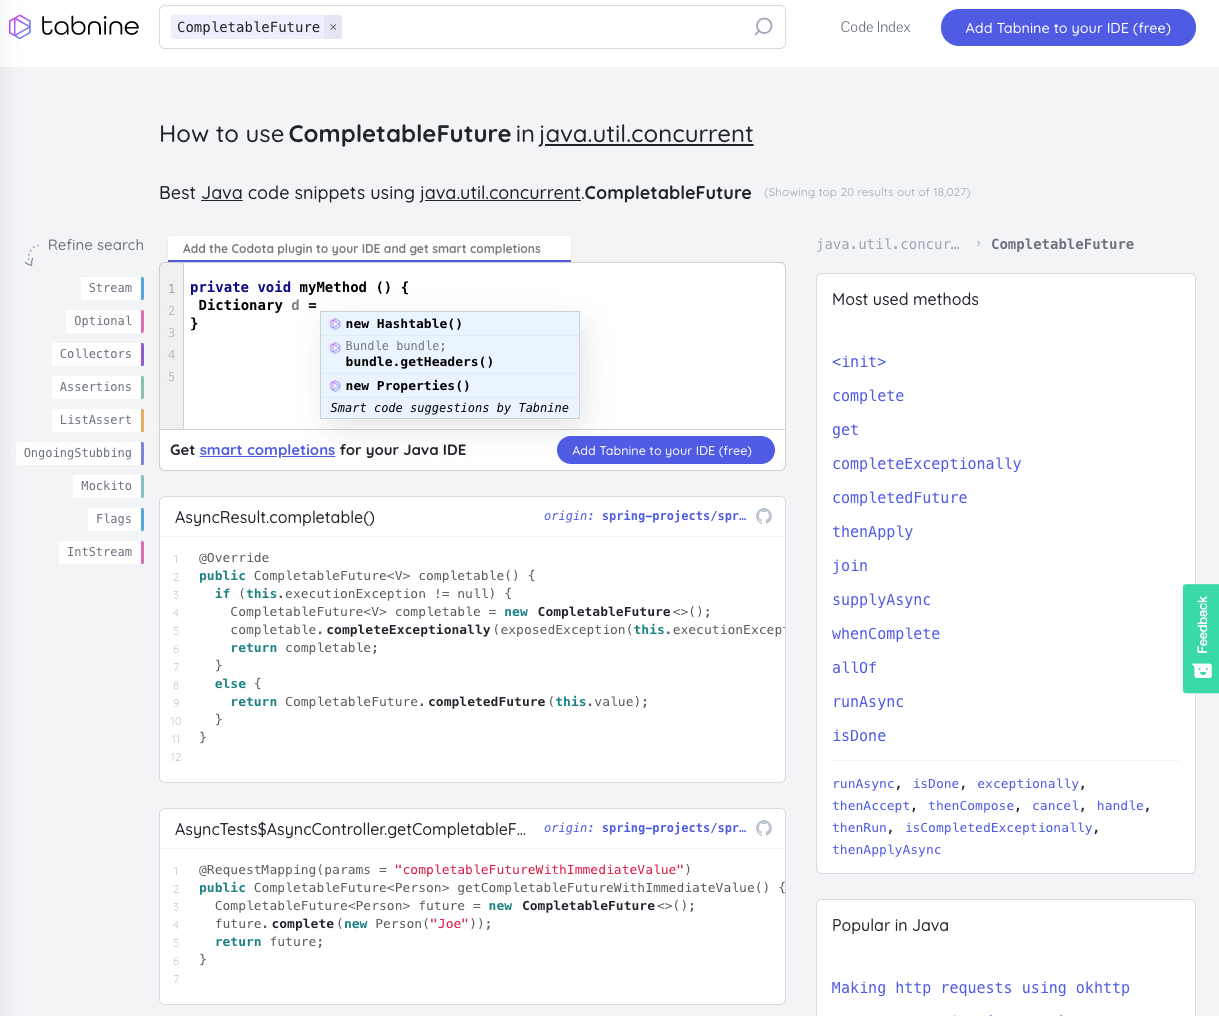This screenshot has width=1219, height=1016.
Task: Open the completedFuture method link
Action: click(900, 498)
